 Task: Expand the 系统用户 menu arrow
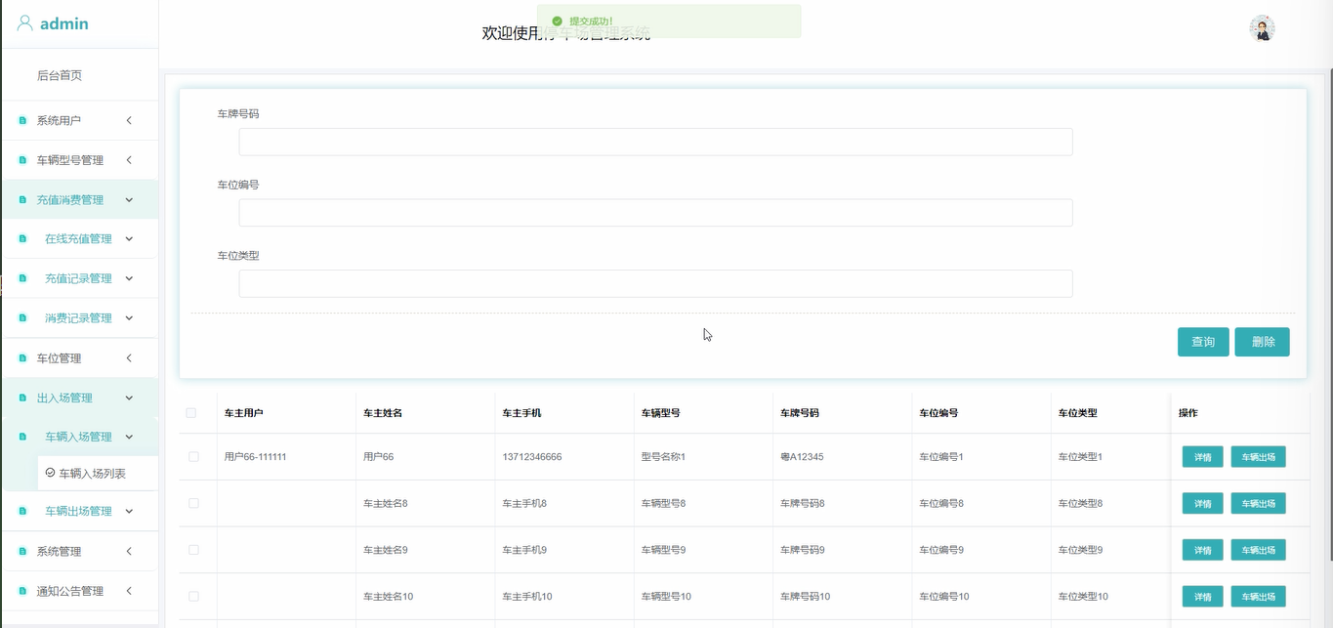(x=129, y=121)
